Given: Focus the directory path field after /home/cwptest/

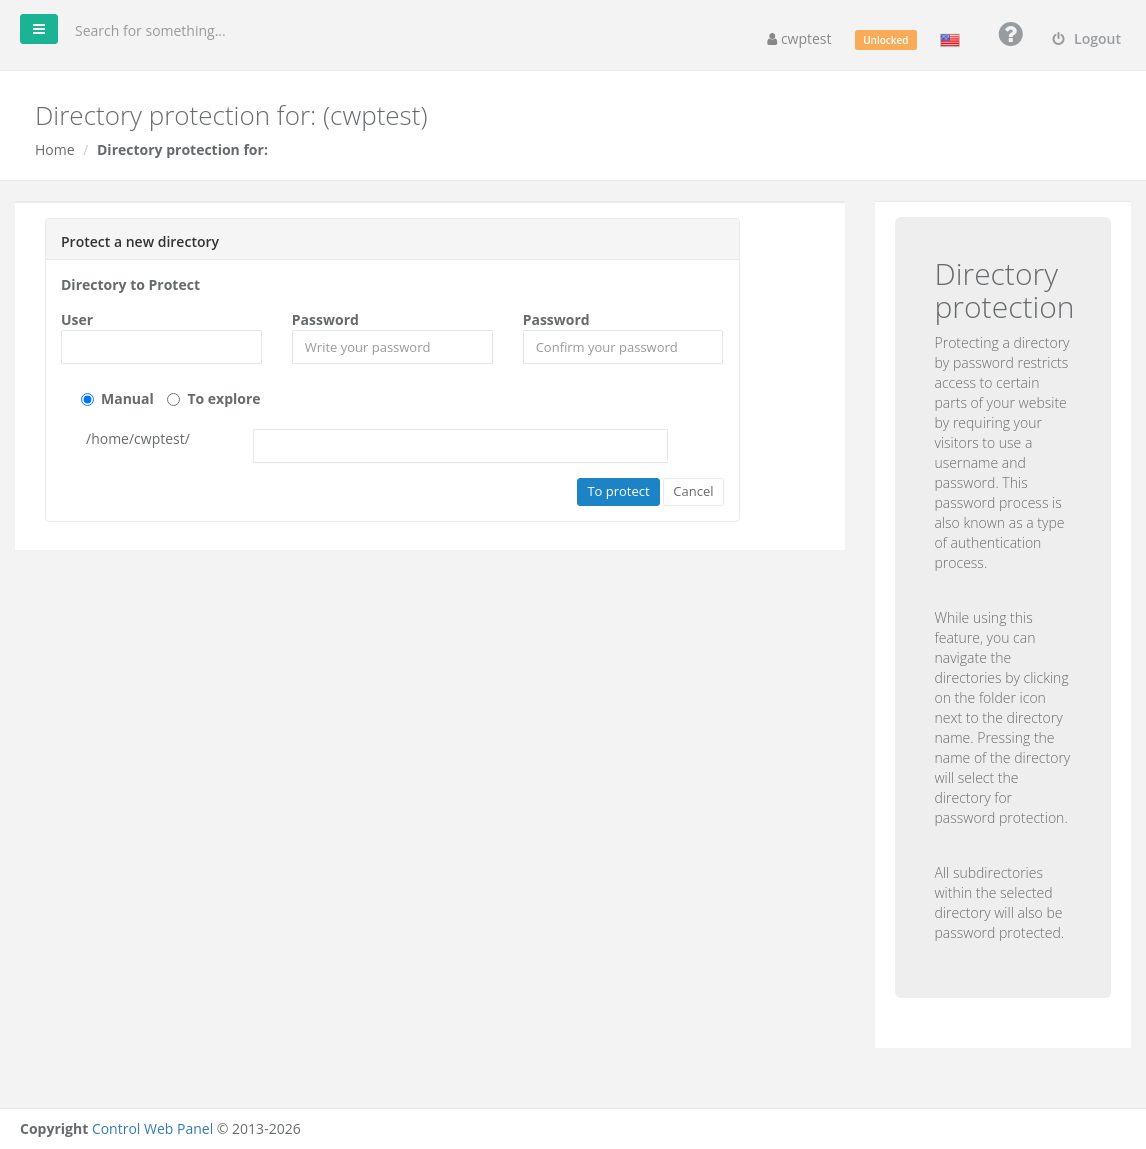Looking at the screenshot, I should 460,446.
